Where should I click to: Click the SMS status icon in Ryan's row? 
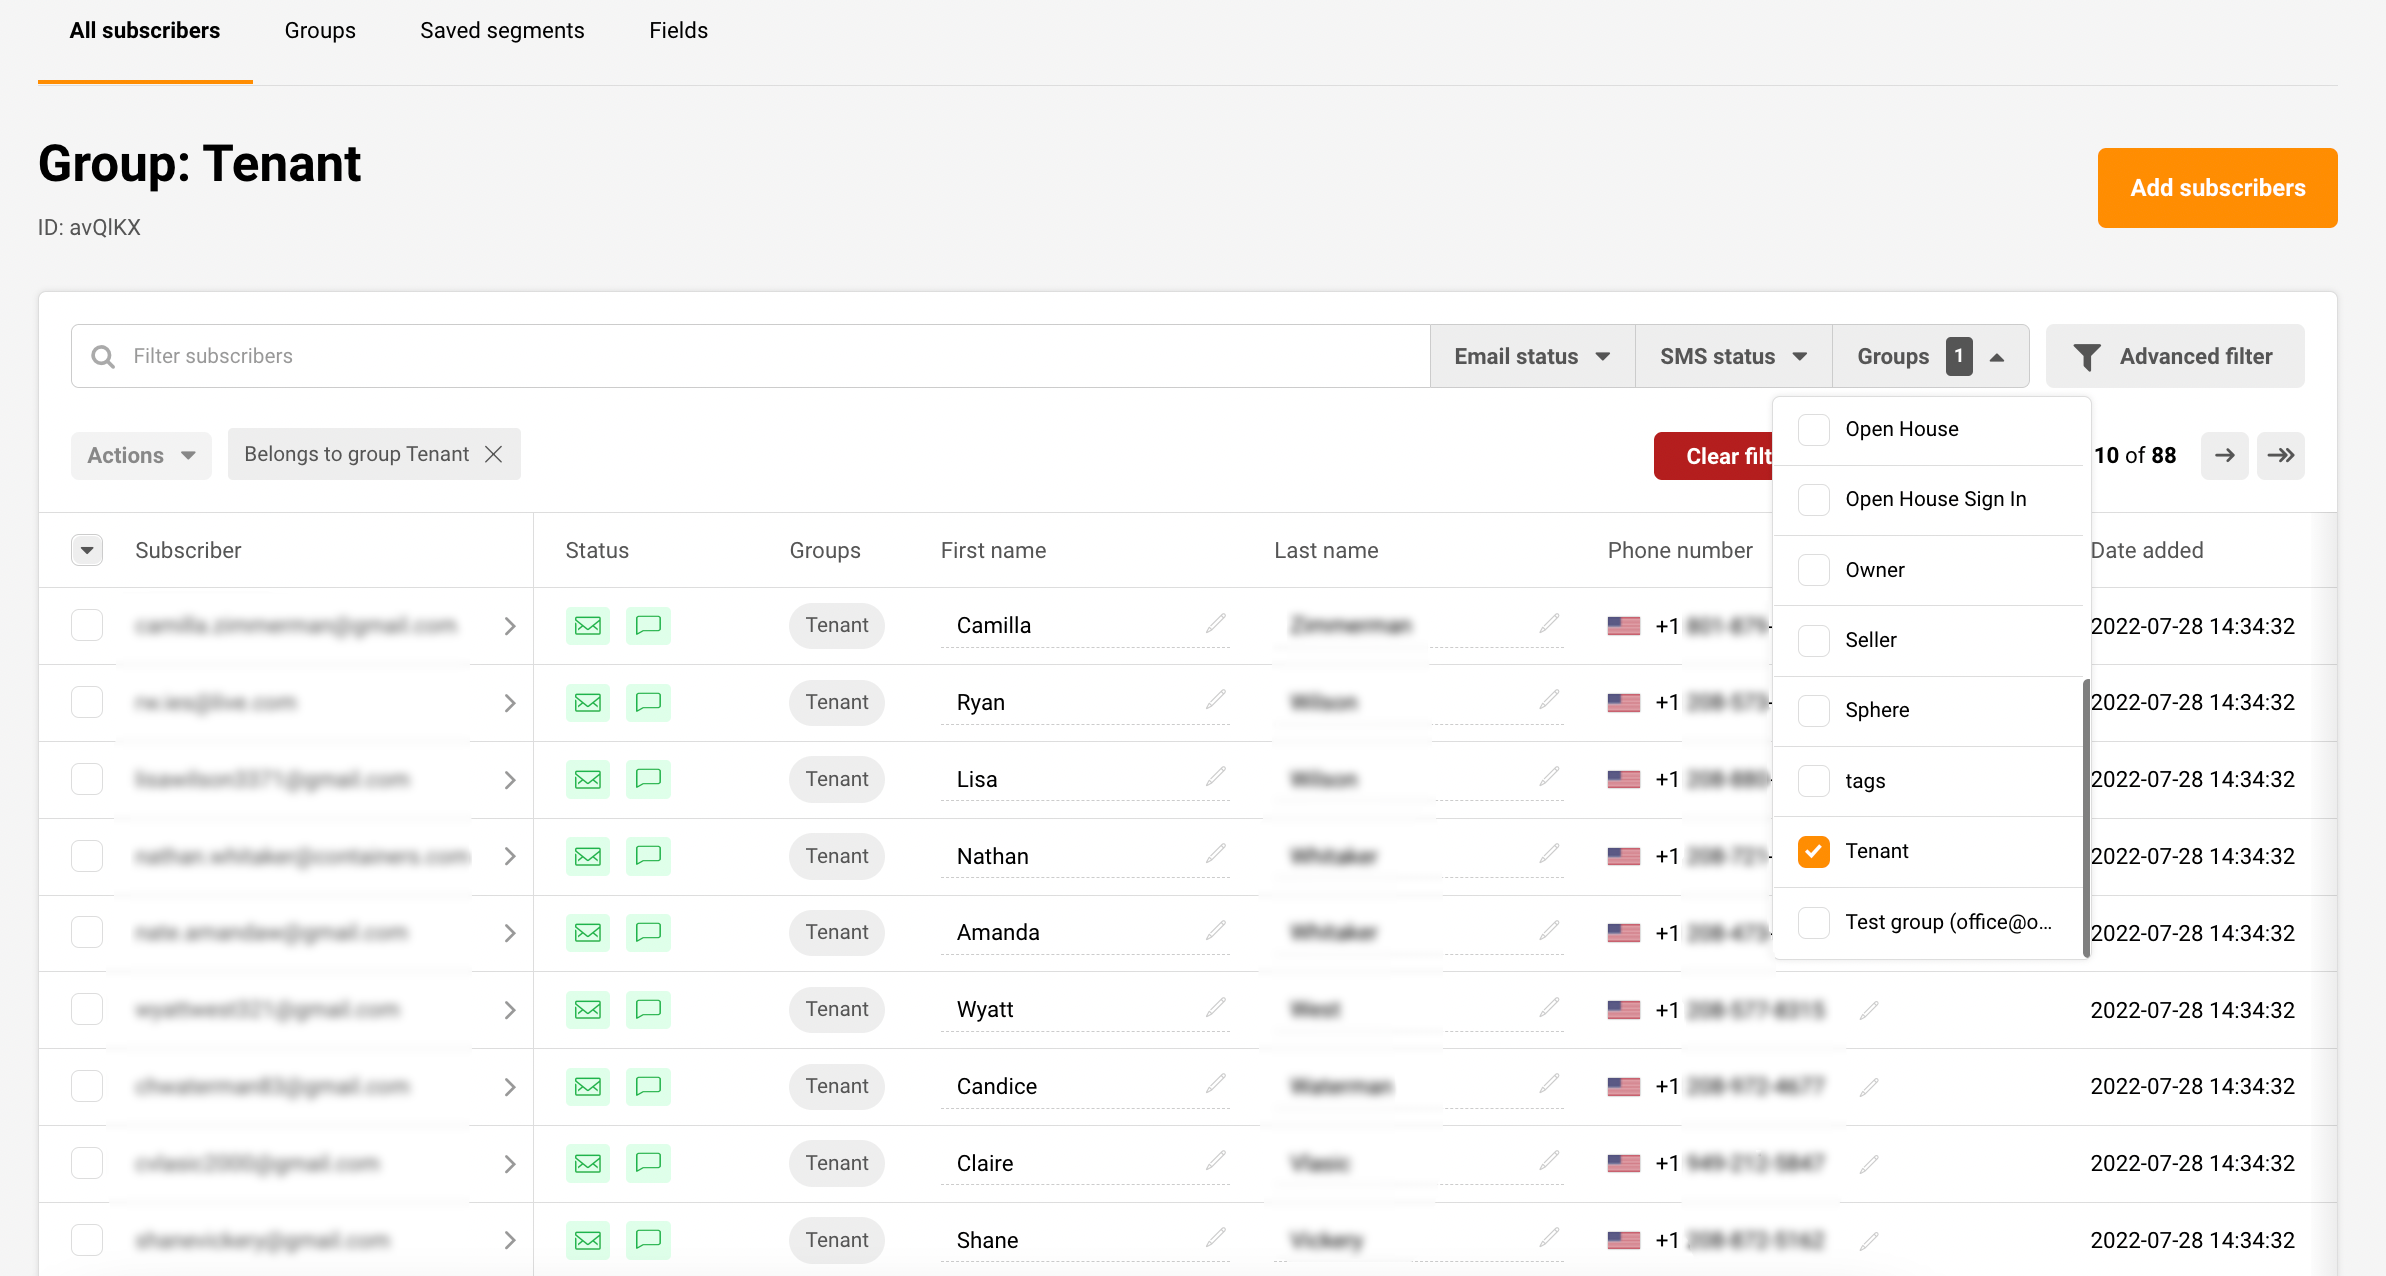[648, 702]
